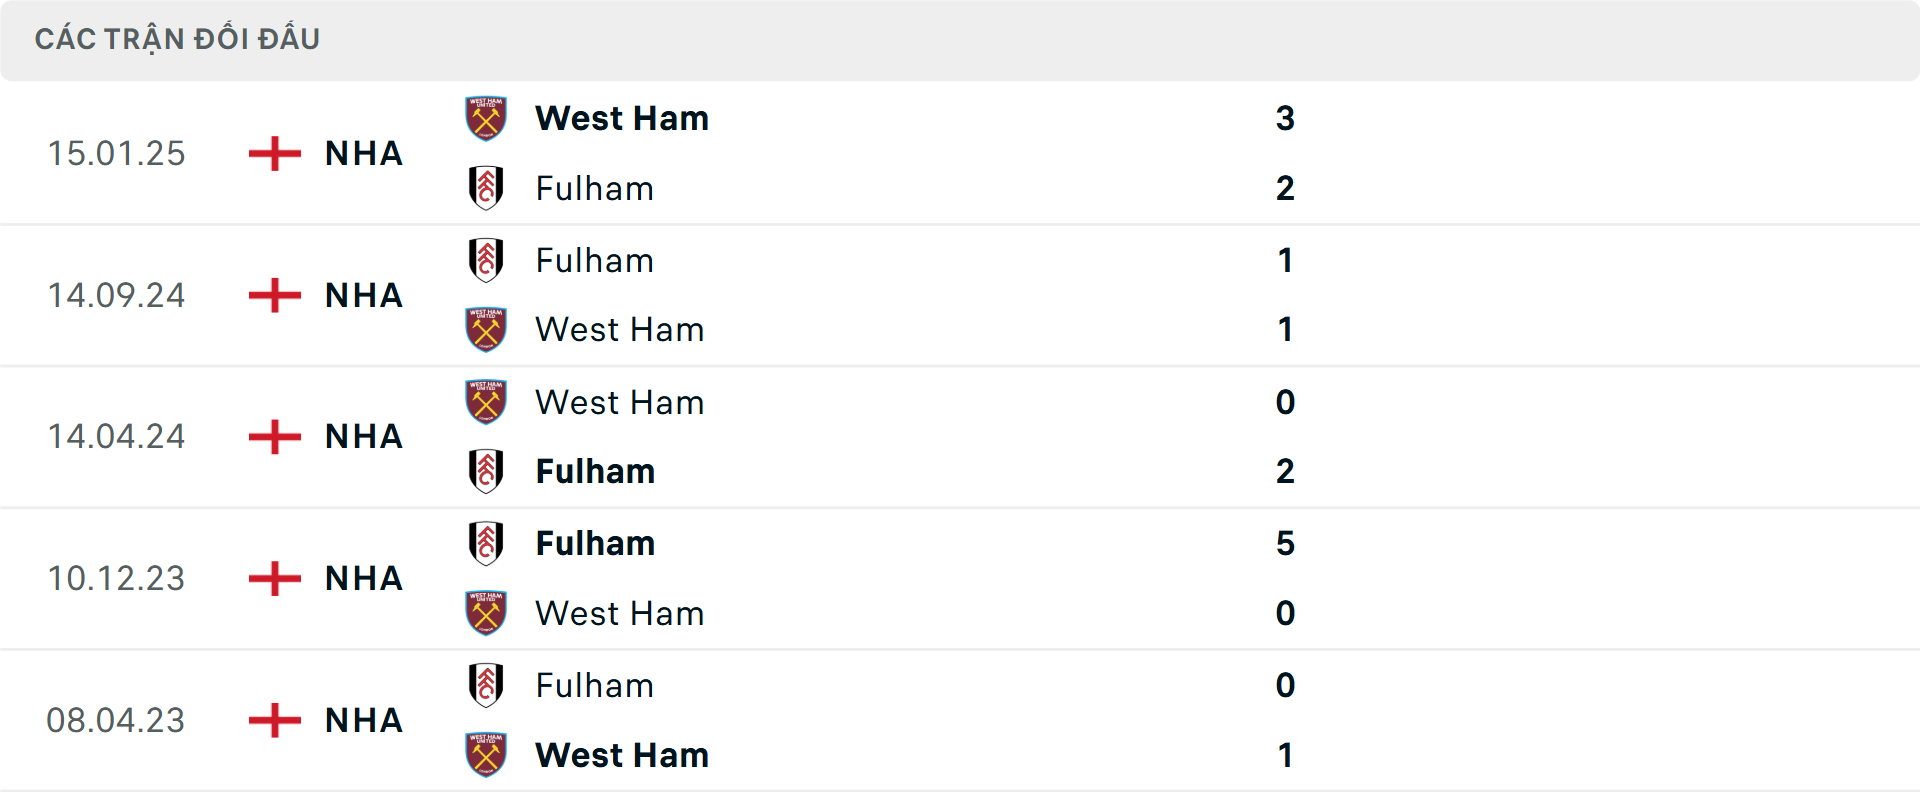
Task: Click the Fulham crest in the 15.01.25 match
Action: (x=487, y=188)
